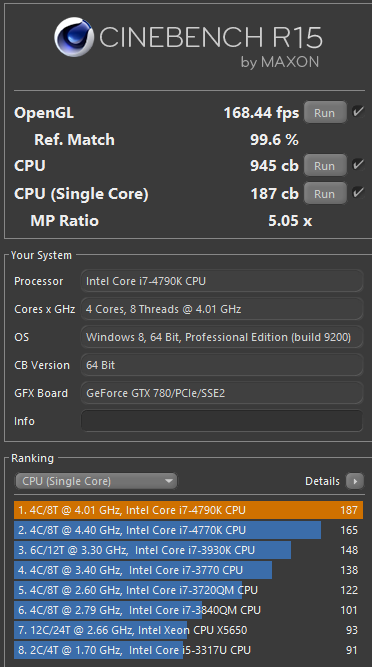Run the OpenGL benchmark
The width and height of the screenshot is (372, 667).
325,113
